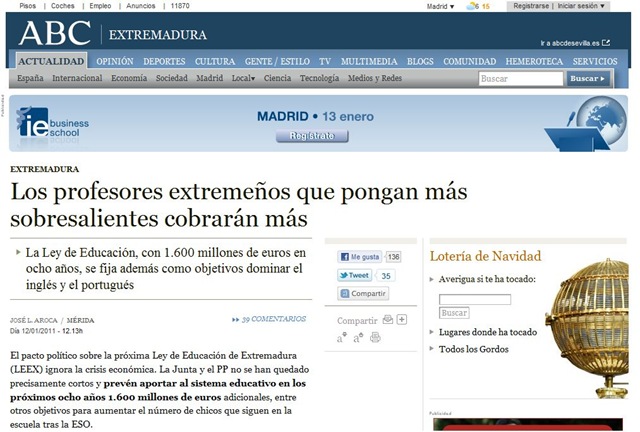Expand Lugares donde ha tocado
This screenshot has height=432, width=640.
click(488, 332)
